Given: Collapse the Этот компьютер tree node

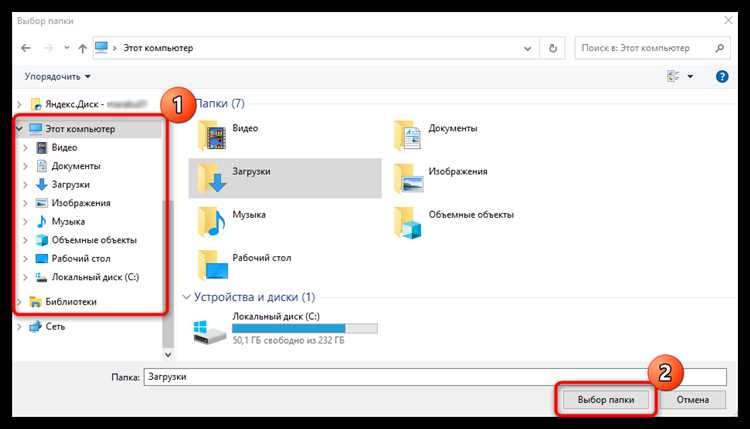Looking at the screenshot, I should coord(20,129).
